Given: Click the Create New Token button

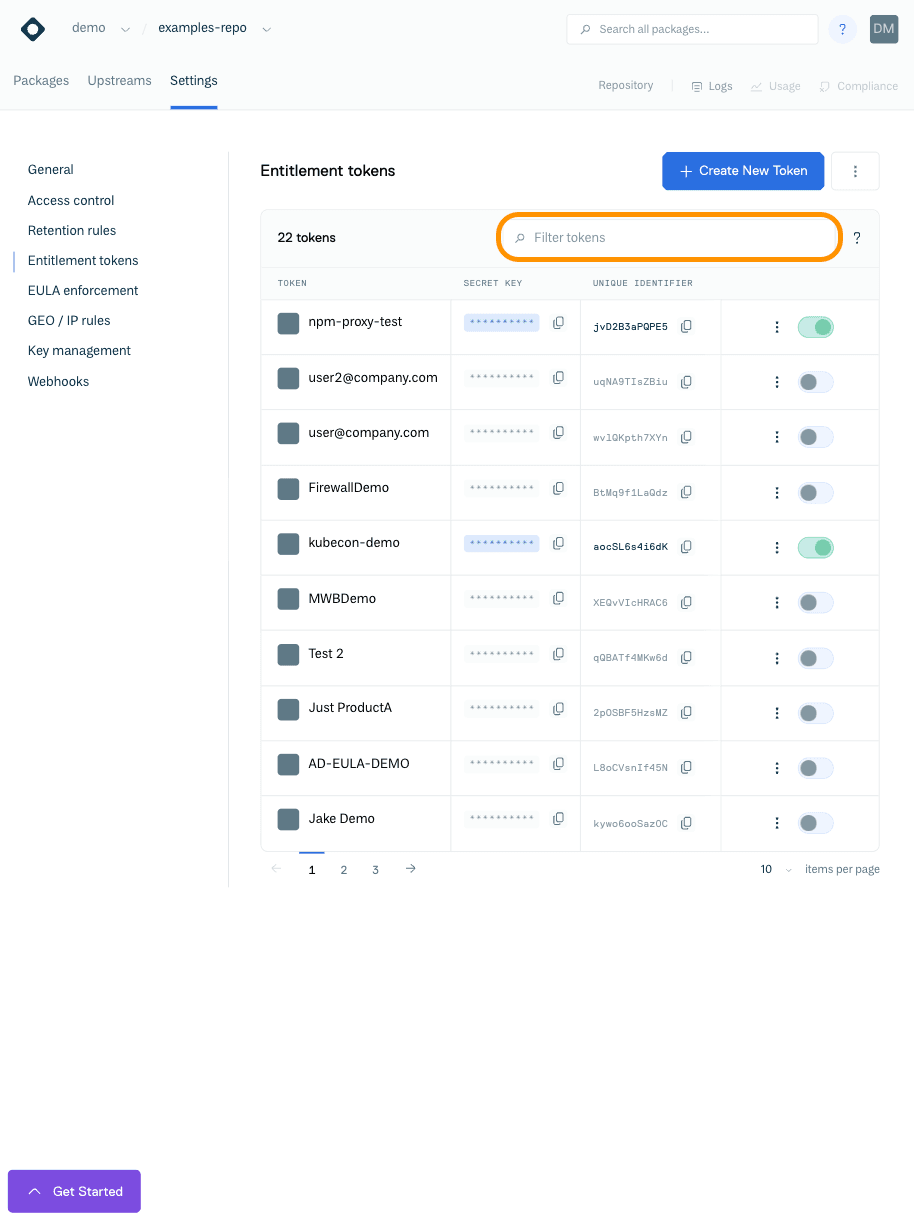Looking at the screenshot, I should (x=742, y=171).
